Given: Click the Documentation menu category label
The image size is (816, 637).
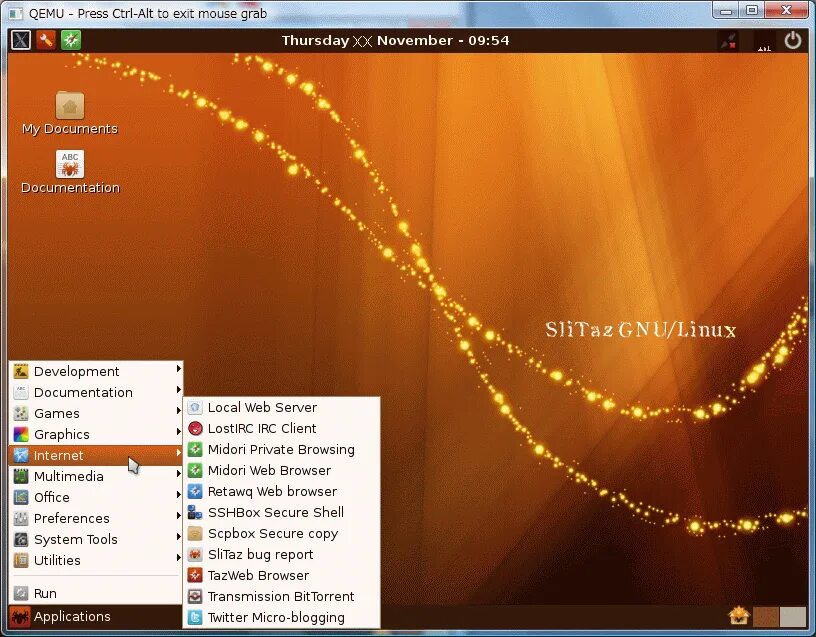Looking at the screenshot, I should tap(83, 392).
